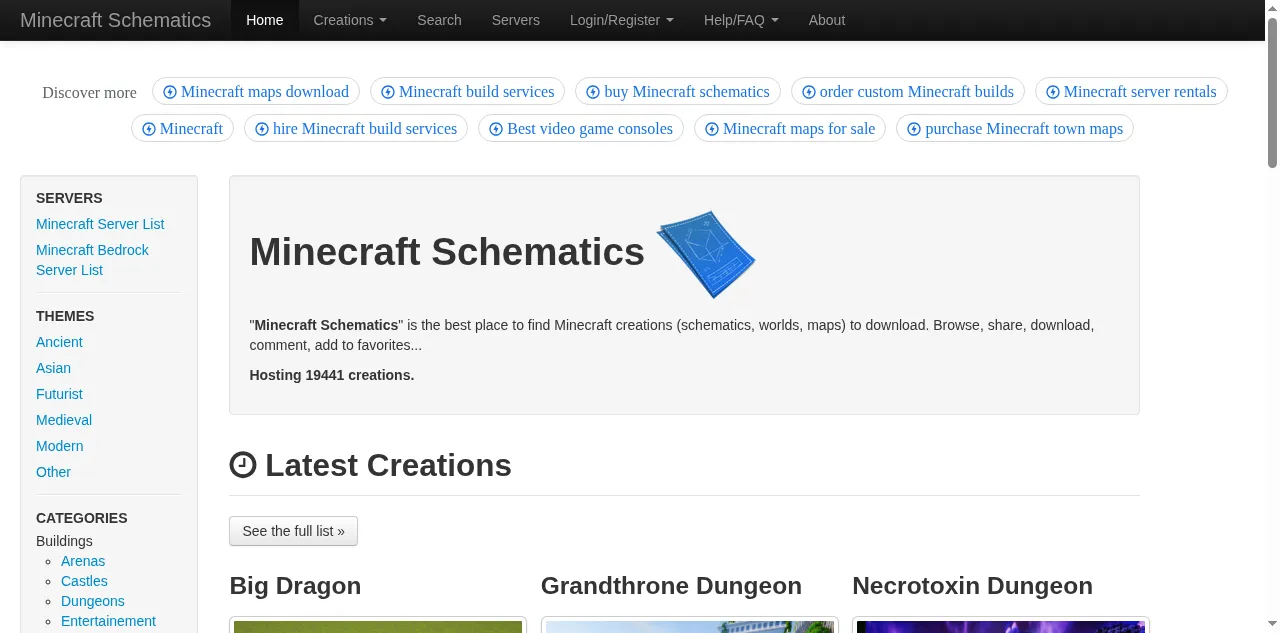The image size is (1280, 633).
Task: Open the Minecraft build services suggestion
Action: (467, 92)
